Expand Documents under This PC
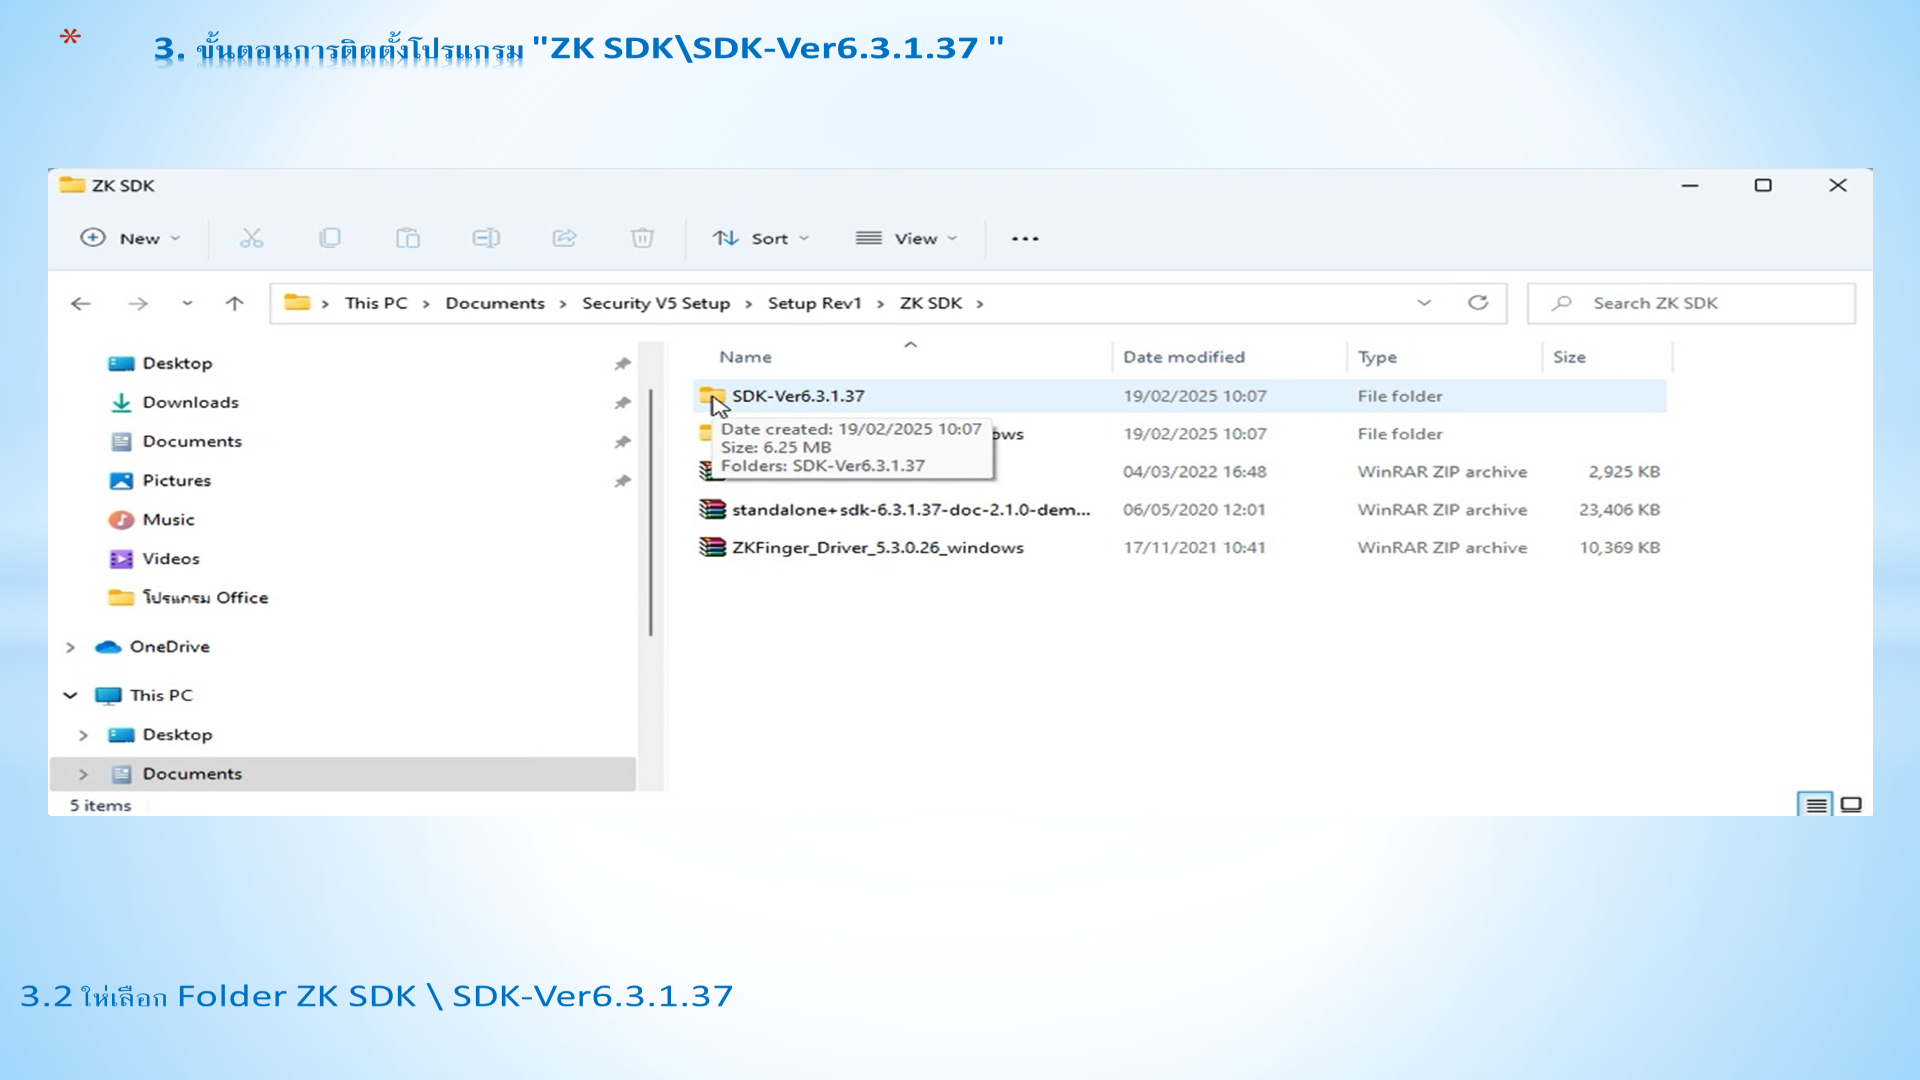Image resolution: width=1920 pixels, height=1080 pixels. [x=83, y=774]
